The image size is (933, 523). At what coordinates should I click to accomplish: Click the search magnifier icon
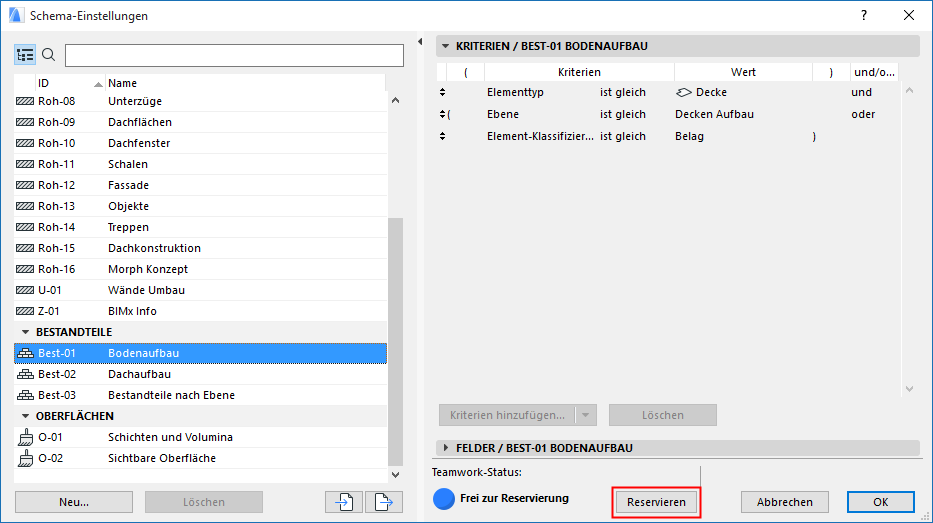(49, 55)
